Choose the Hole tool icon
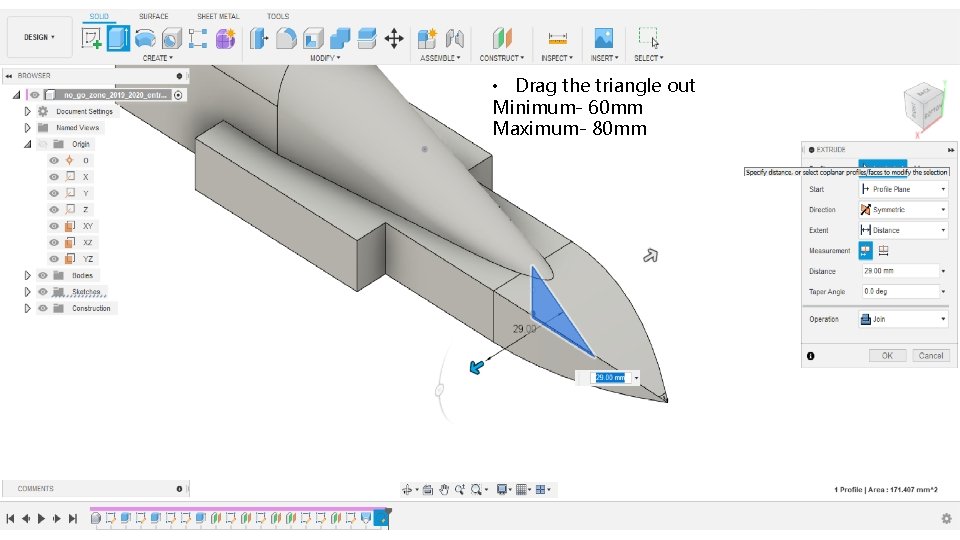The height and width of the screenshot is (540, 960). 172,39
